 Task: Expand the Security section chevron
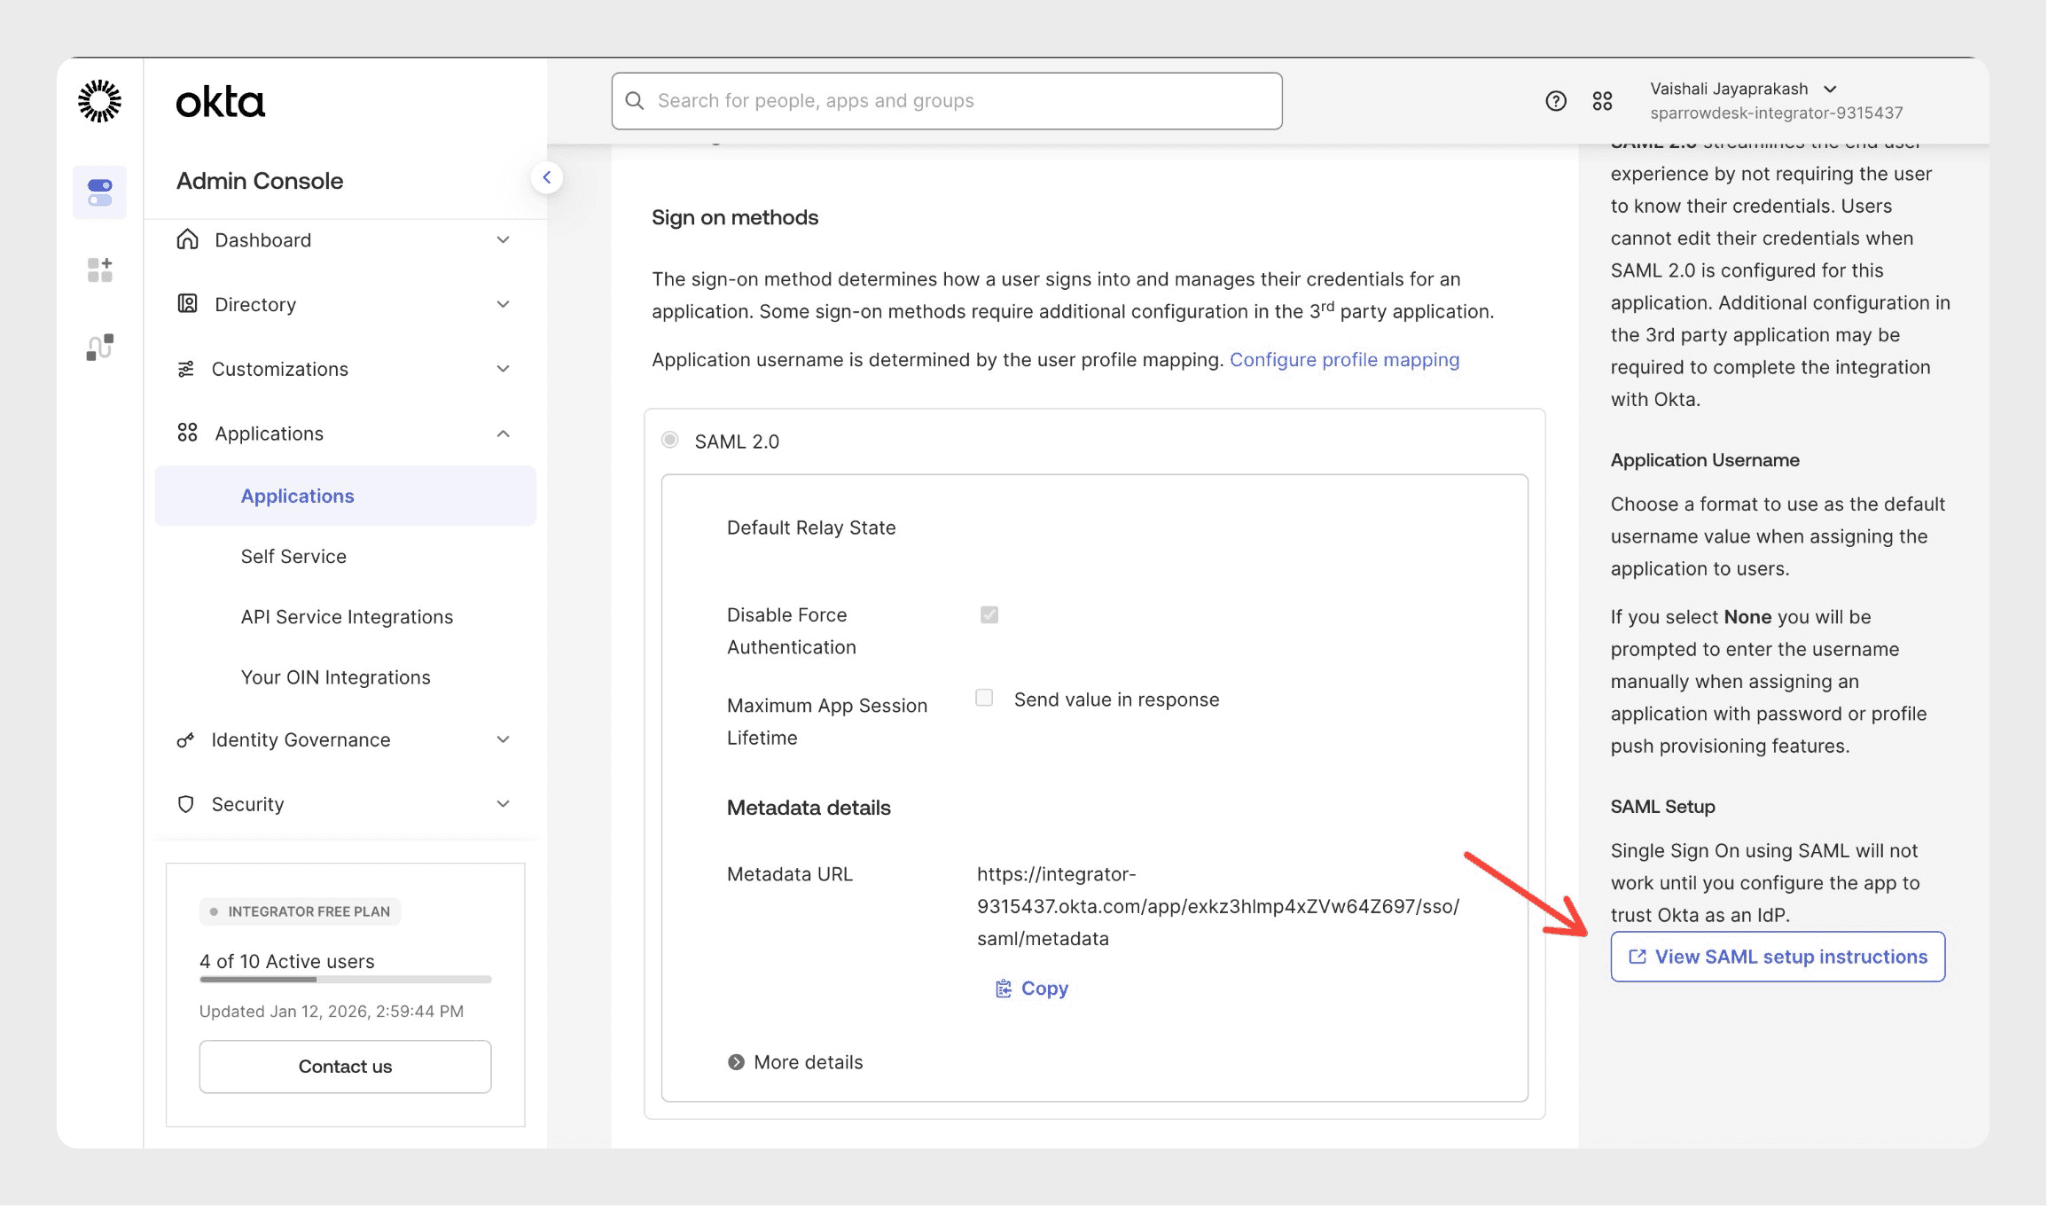[x=503, y=804]
